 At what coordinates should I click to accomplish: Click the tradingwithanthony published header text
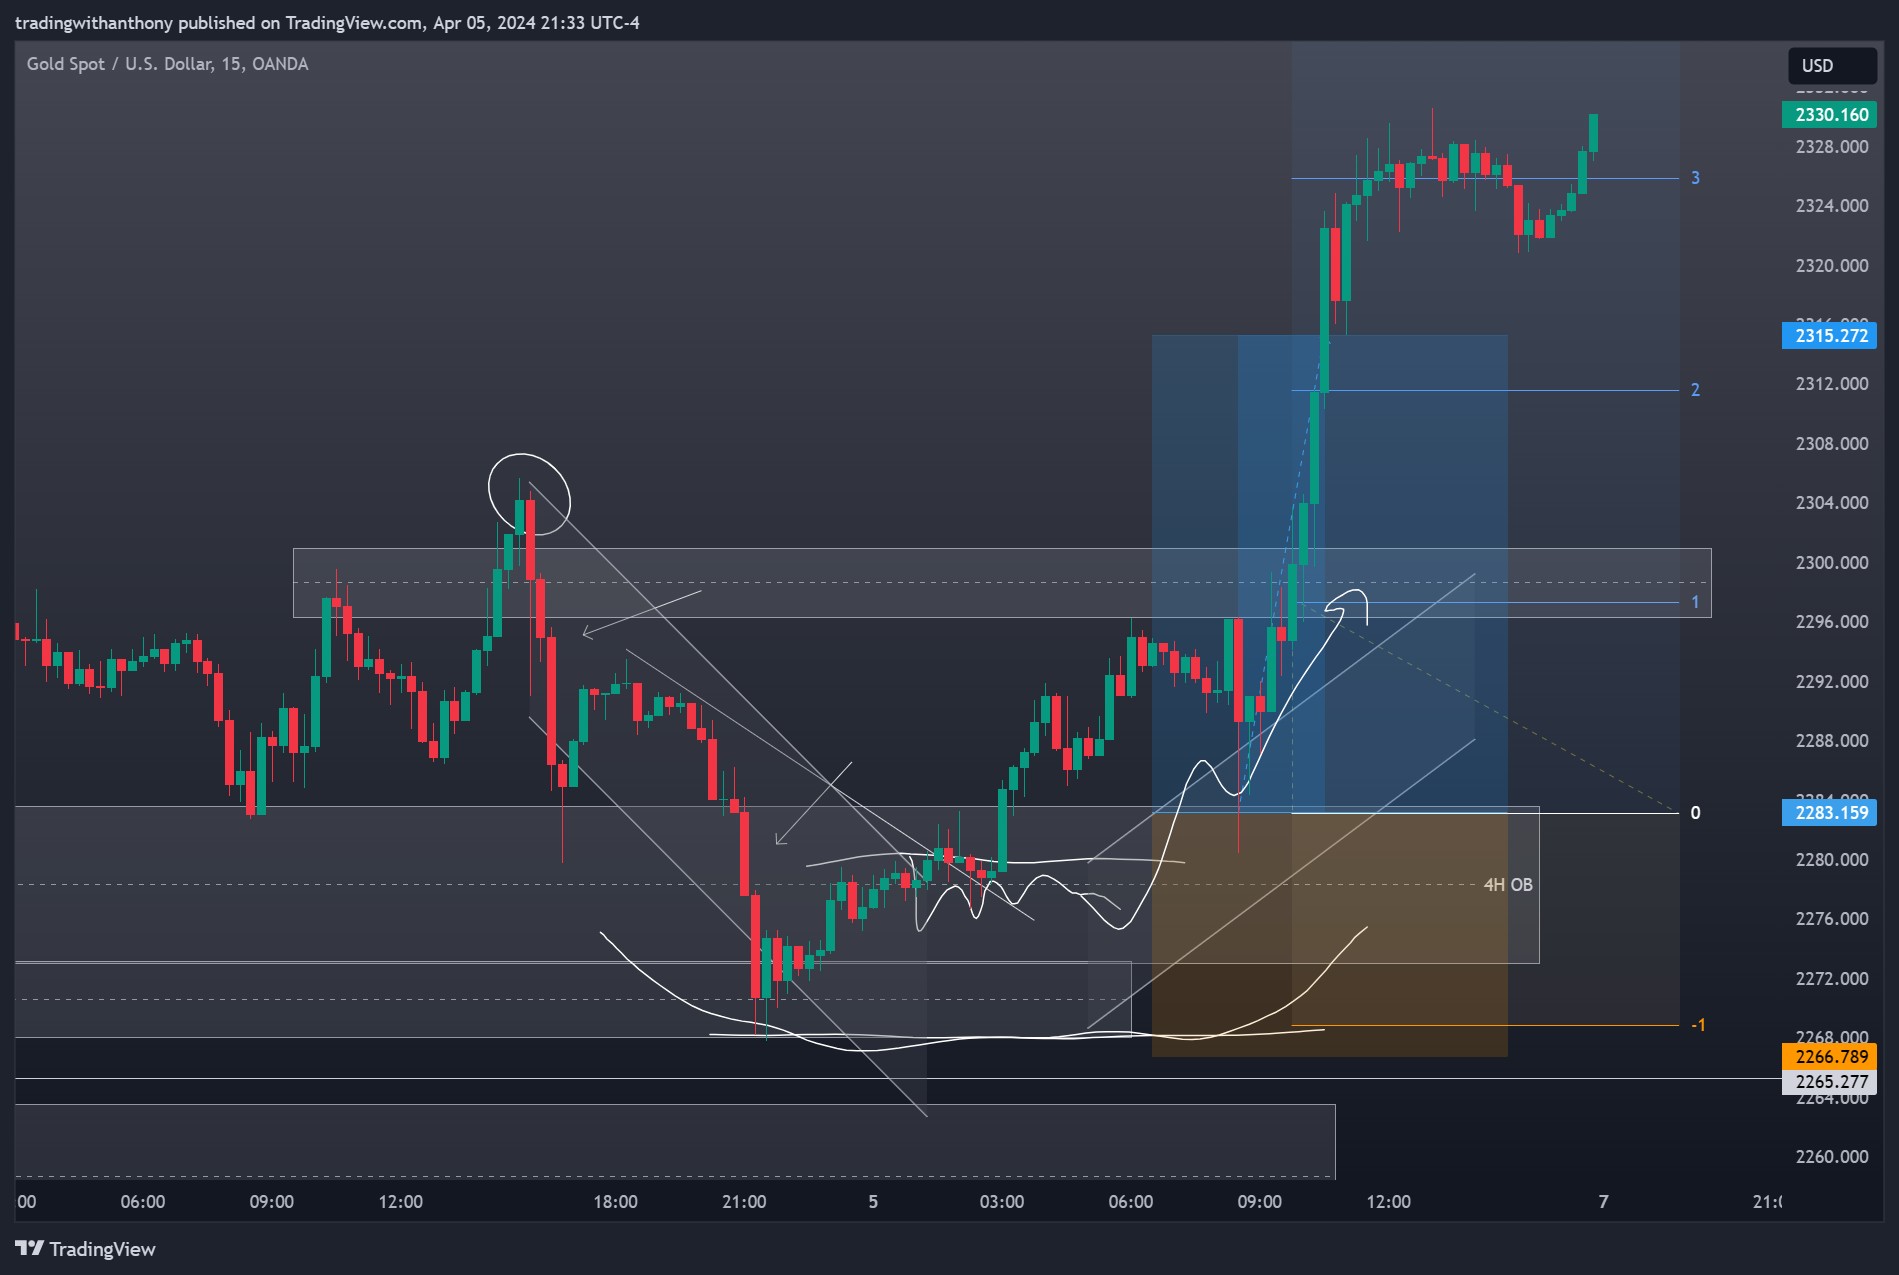tap(327, 23)
